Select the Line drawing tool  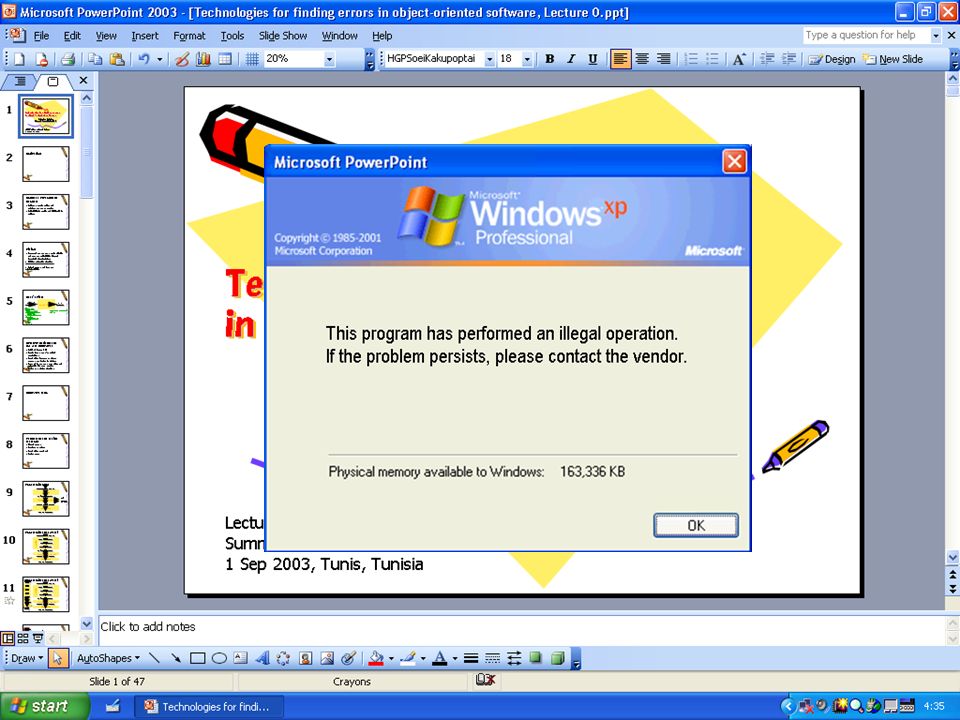click(x=154, y=658)
